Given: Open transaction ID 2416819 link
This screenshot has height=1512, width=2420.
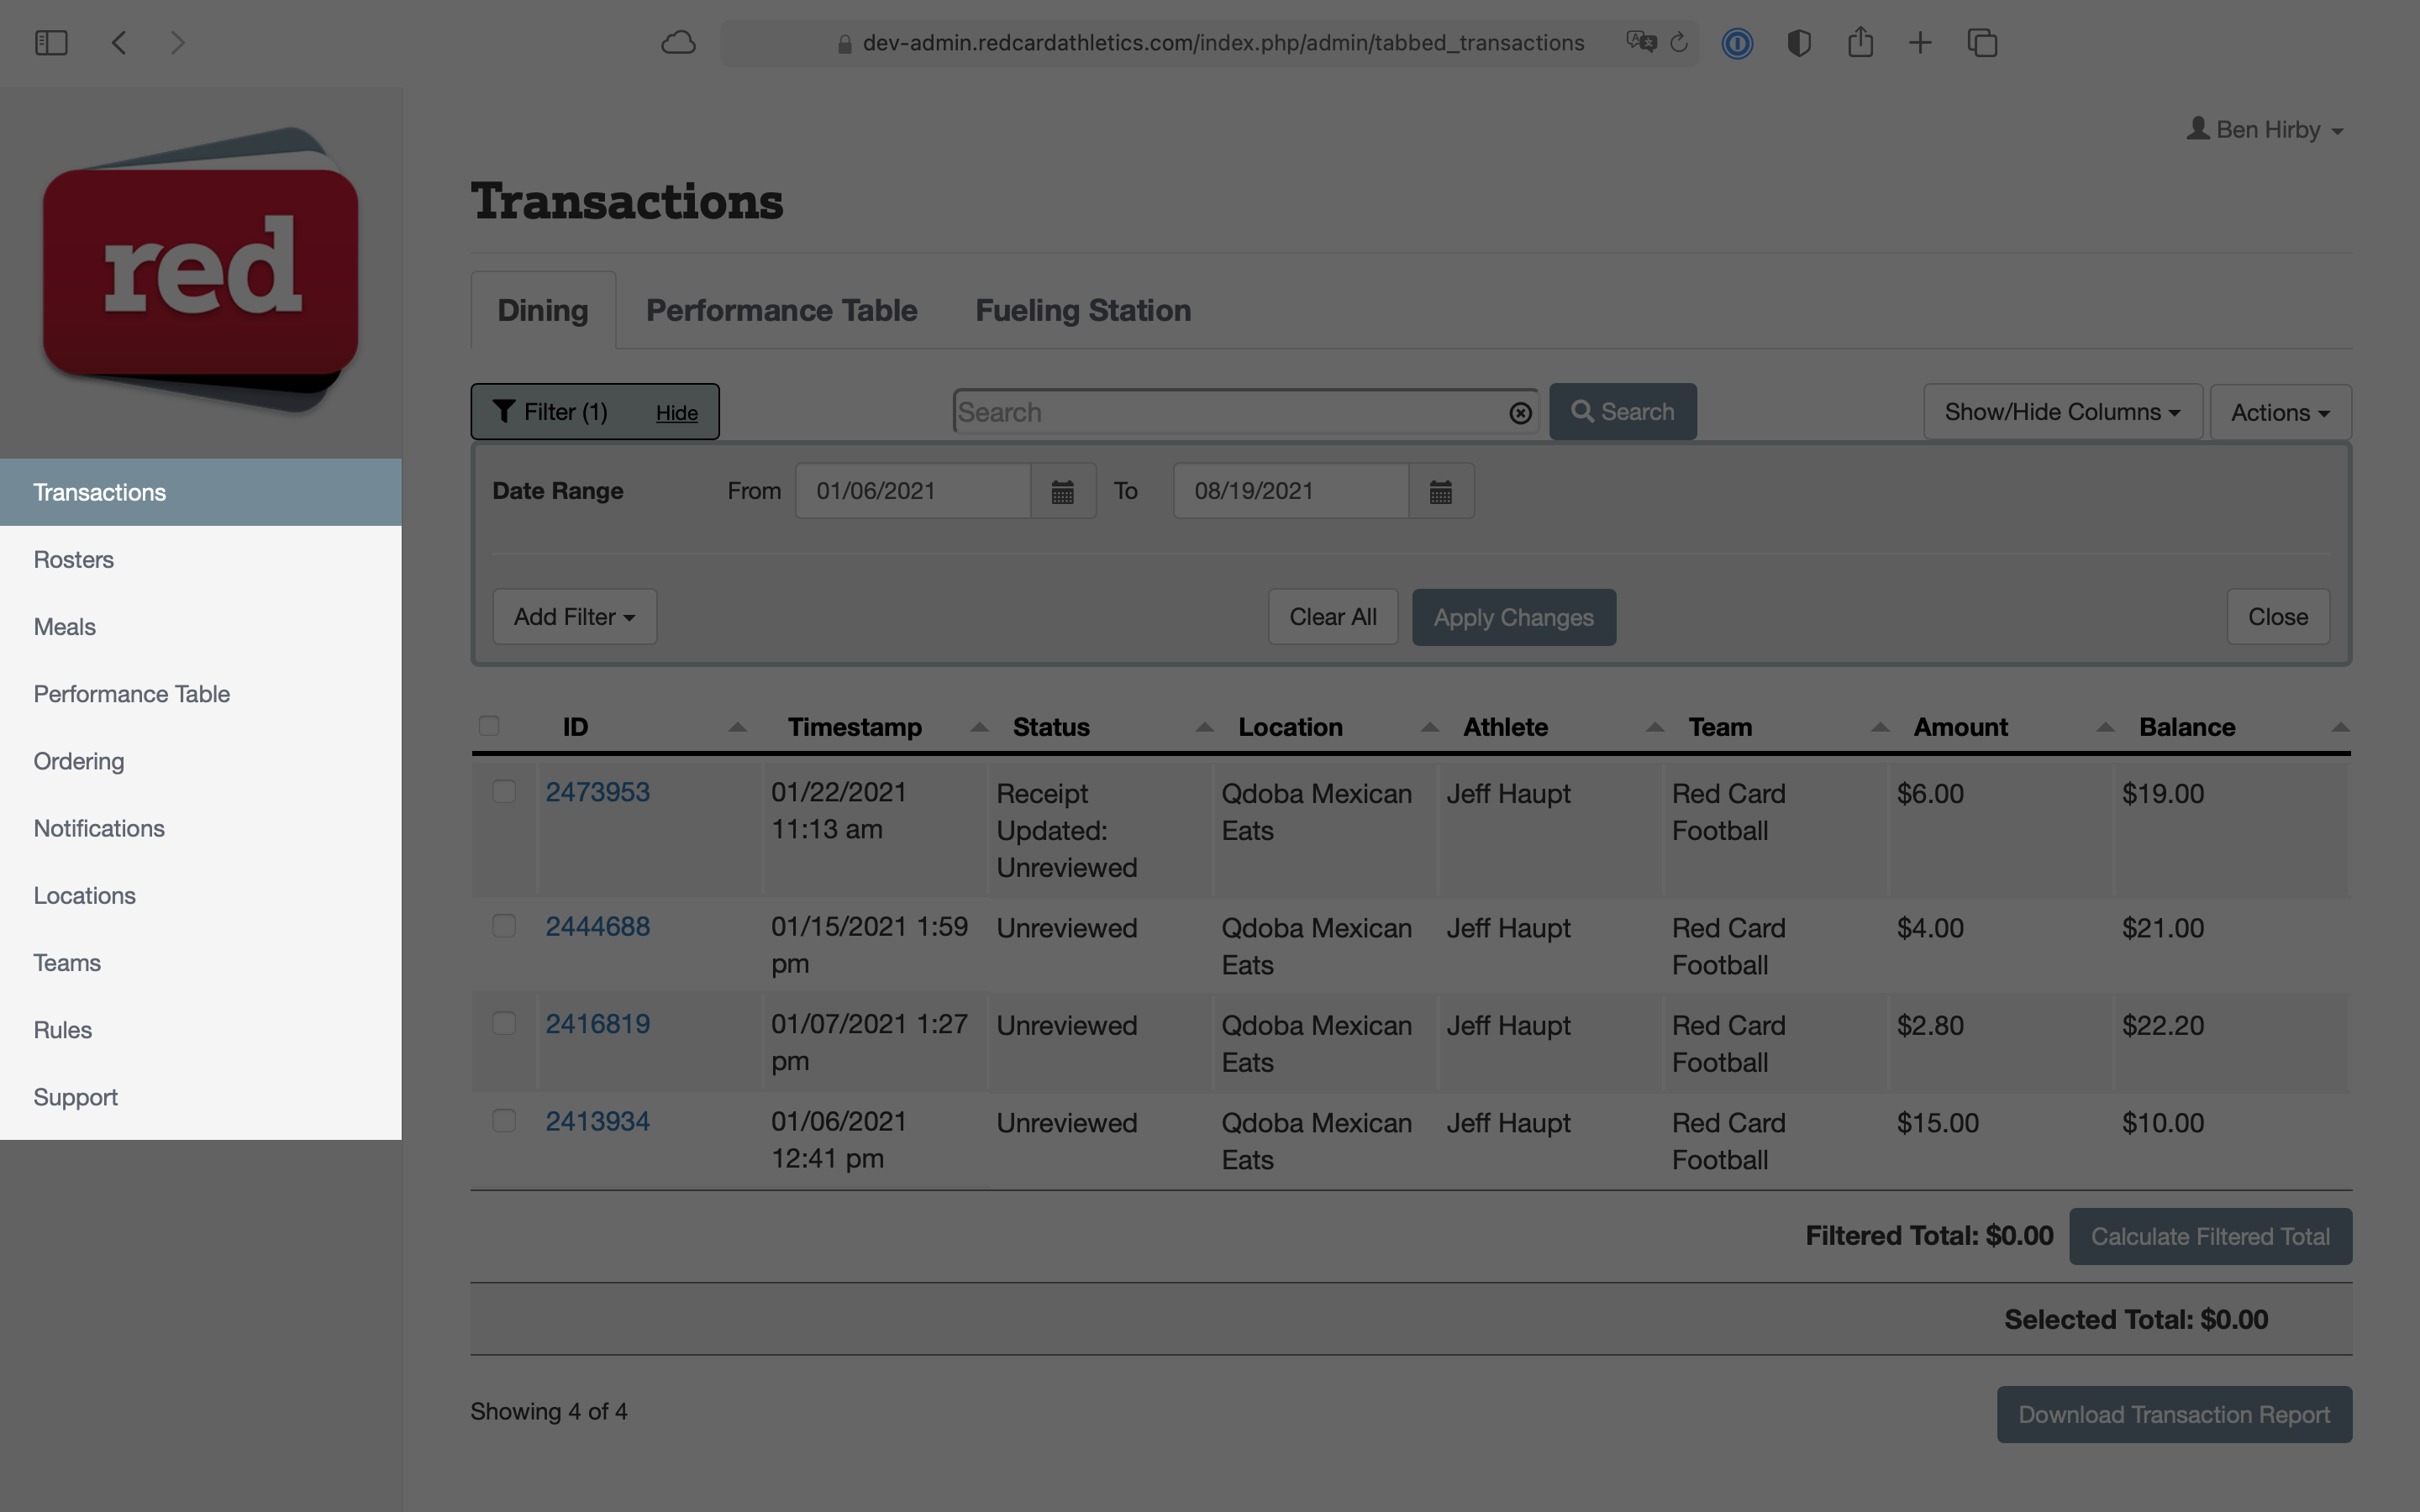Looking at the screenshot, I should (598, 1023).
